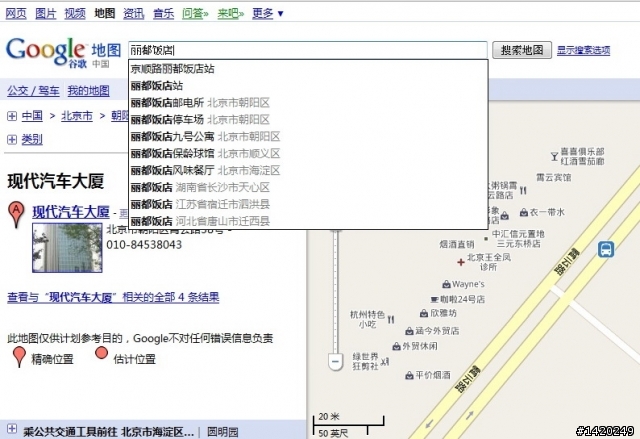Click the 绿世界狂剪社 scissors icon
Viewport: 640px width, 439px height.
[x=384, y=361]
